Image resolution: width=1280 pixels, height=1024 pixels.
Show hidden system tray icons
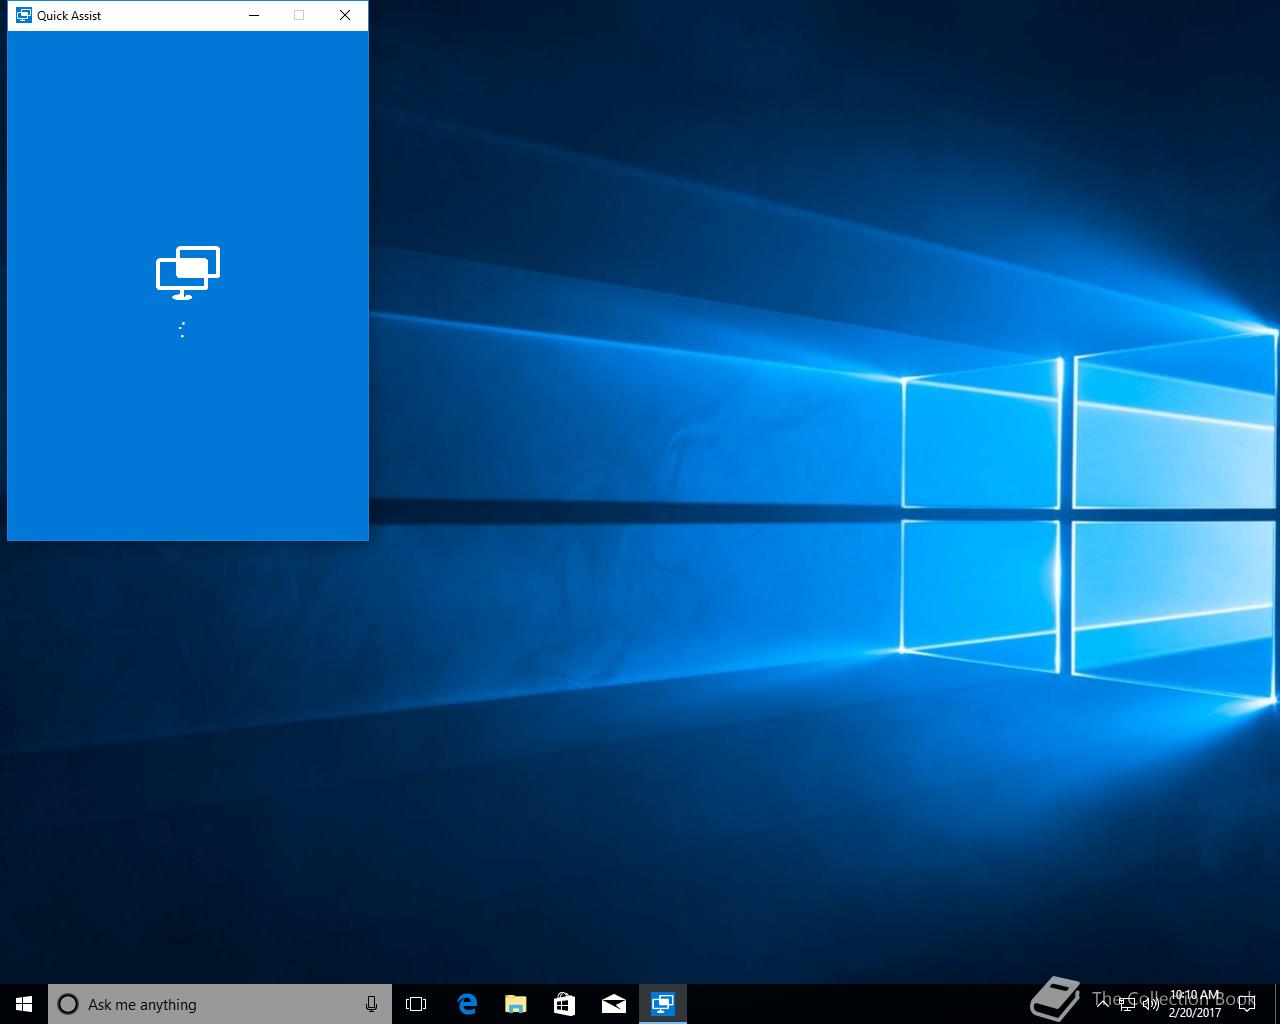(x=1102, y=1003)
